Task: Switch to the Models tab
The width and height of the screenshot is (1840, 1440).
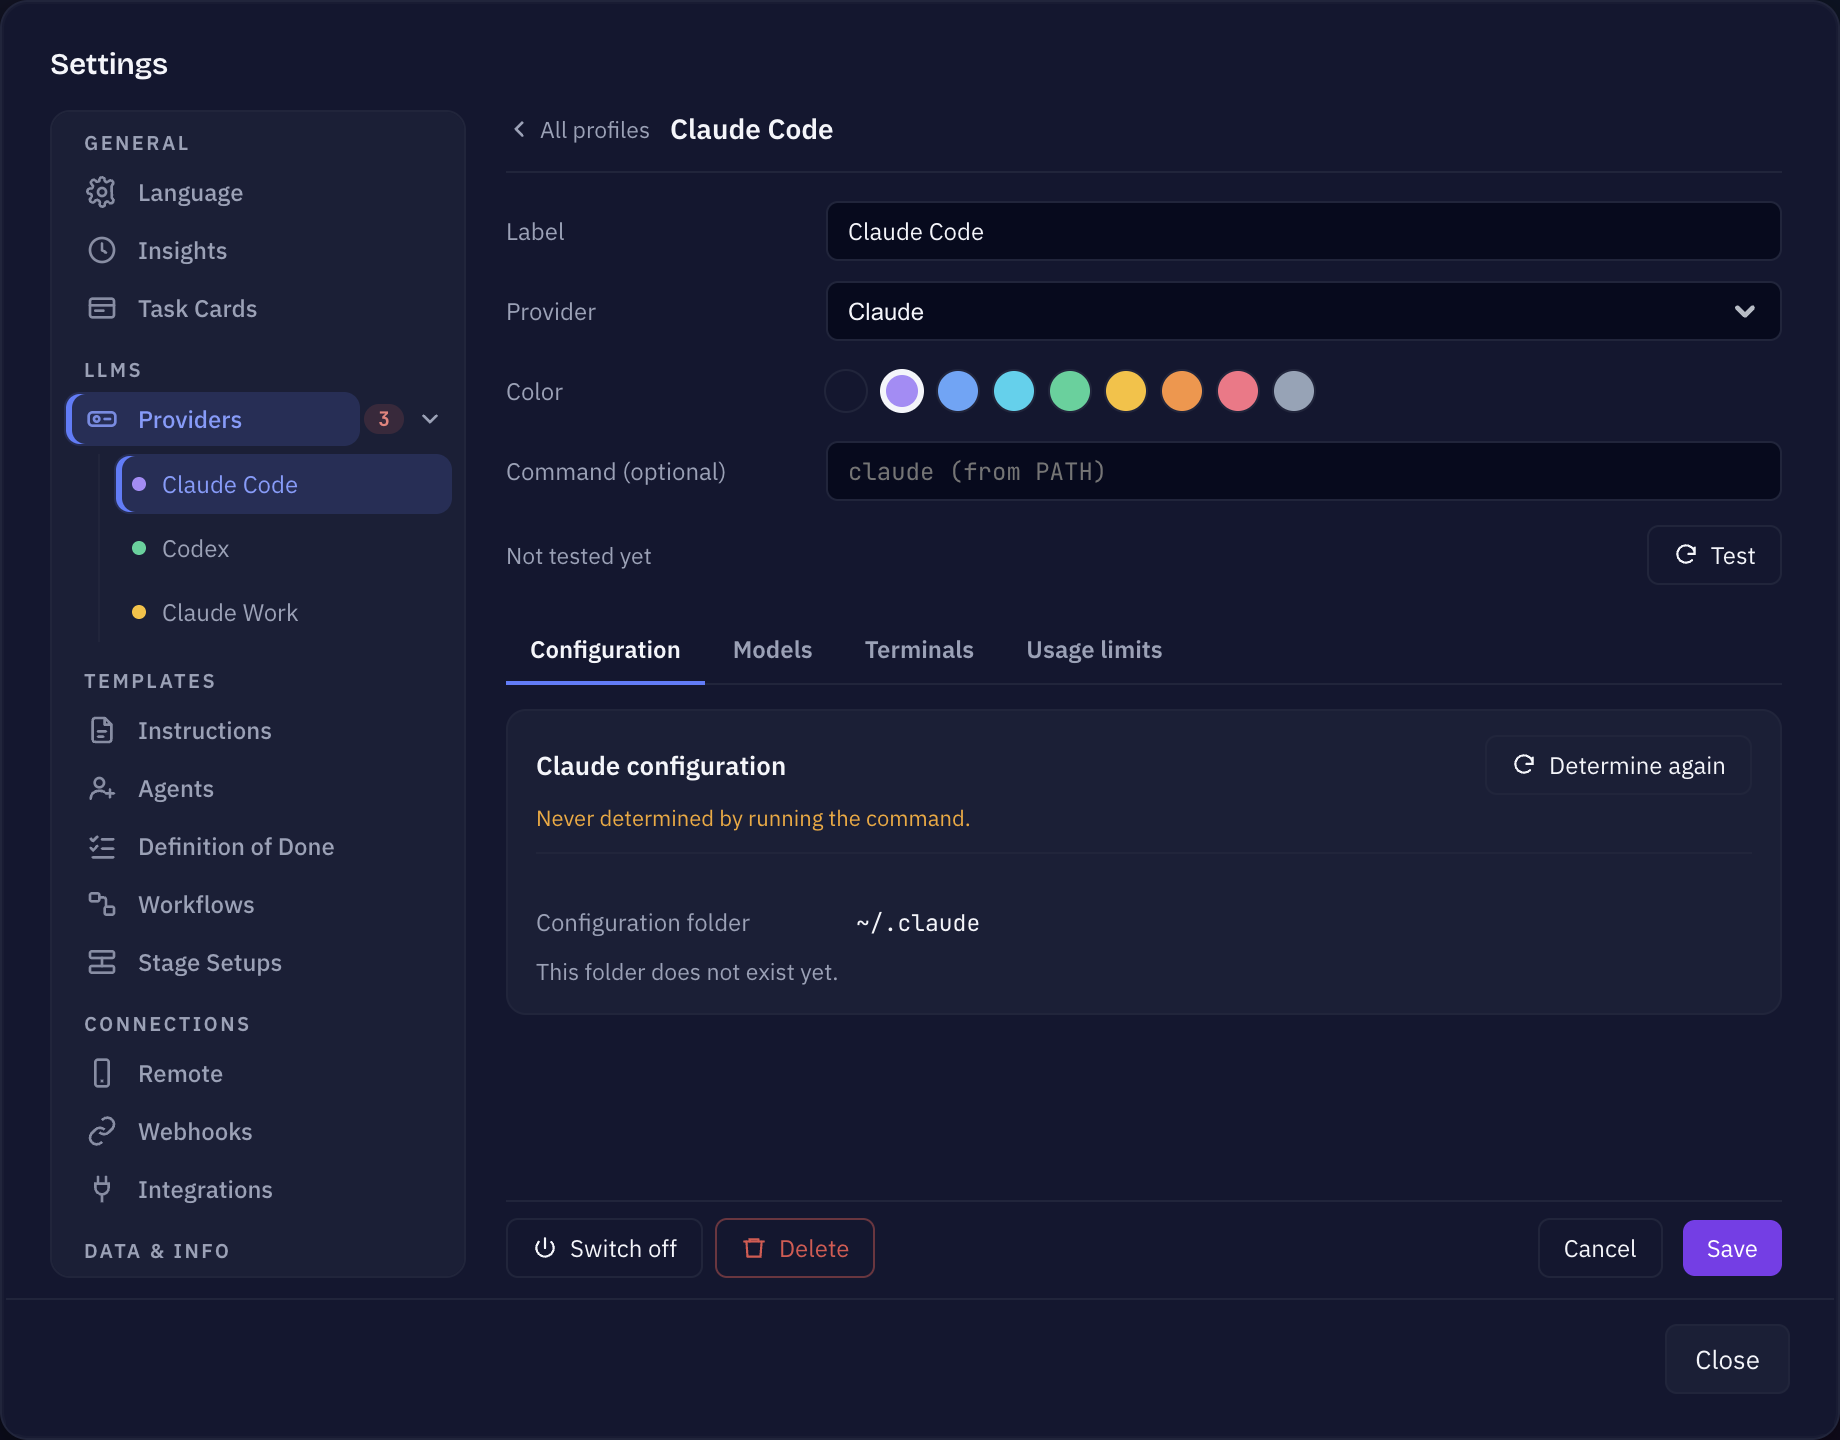Action: point(772,650)
